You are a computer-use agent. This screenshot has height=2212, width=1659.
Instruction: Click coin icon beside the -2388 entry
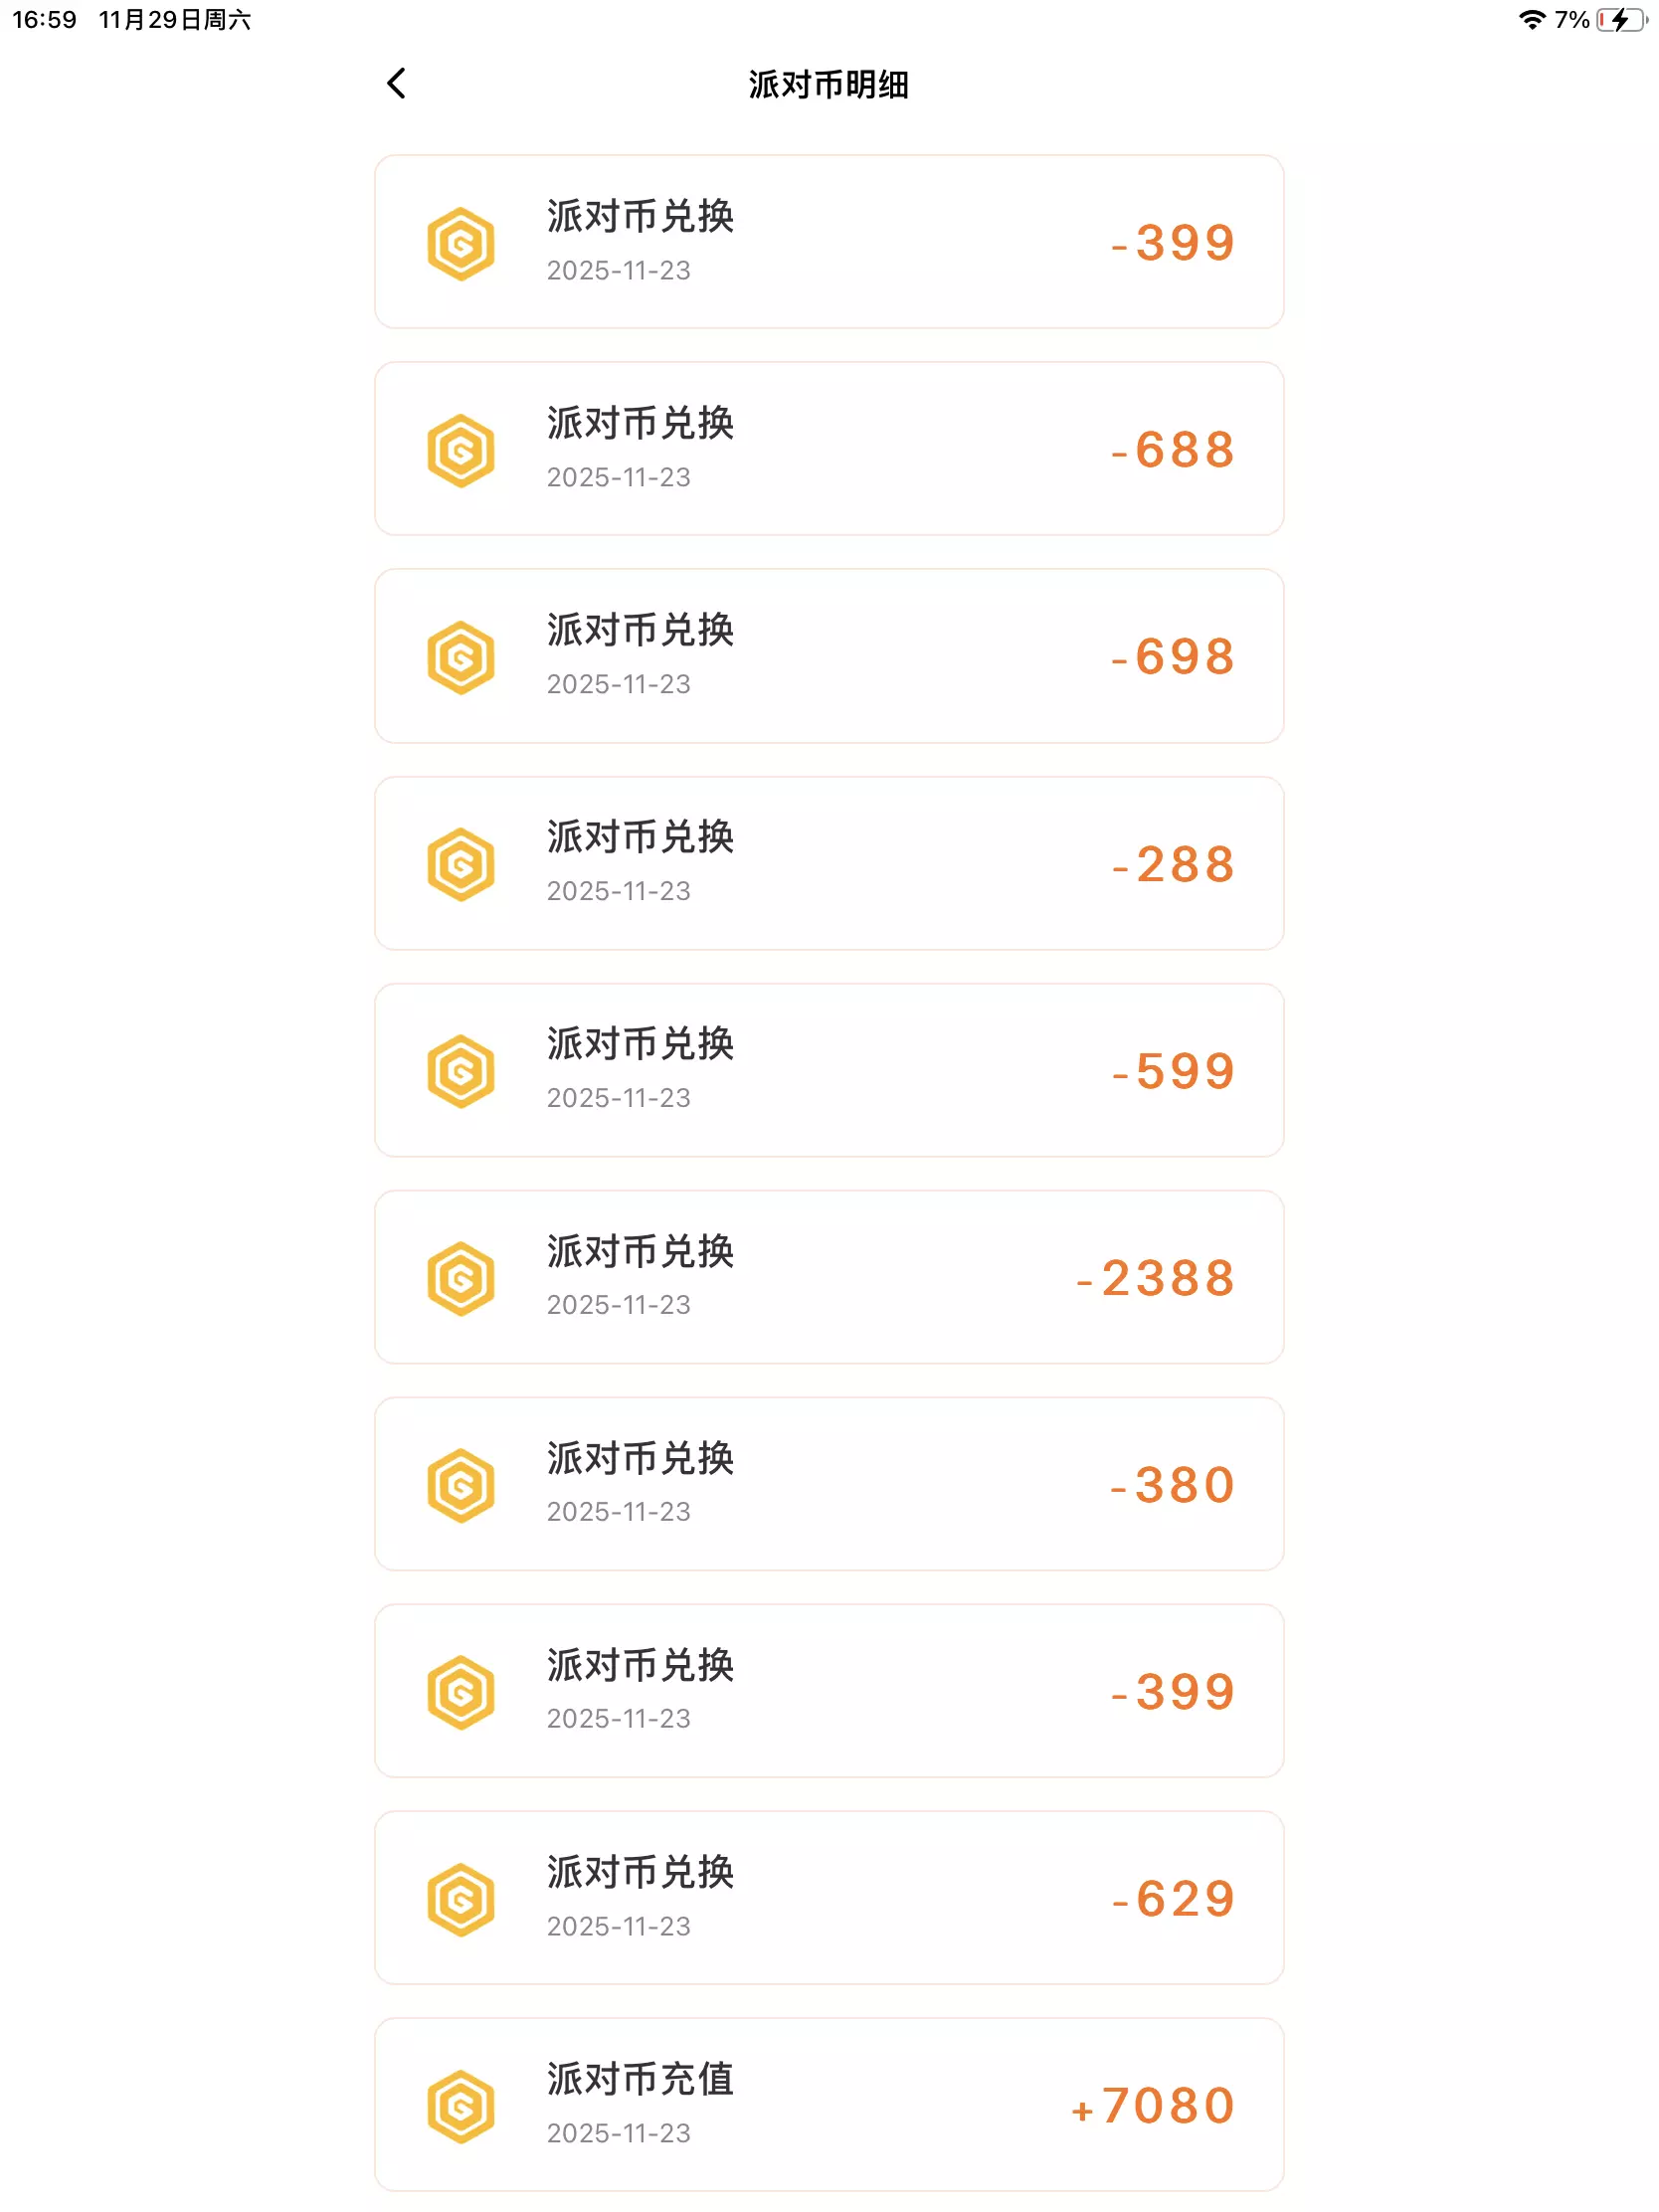(461, 1279)
